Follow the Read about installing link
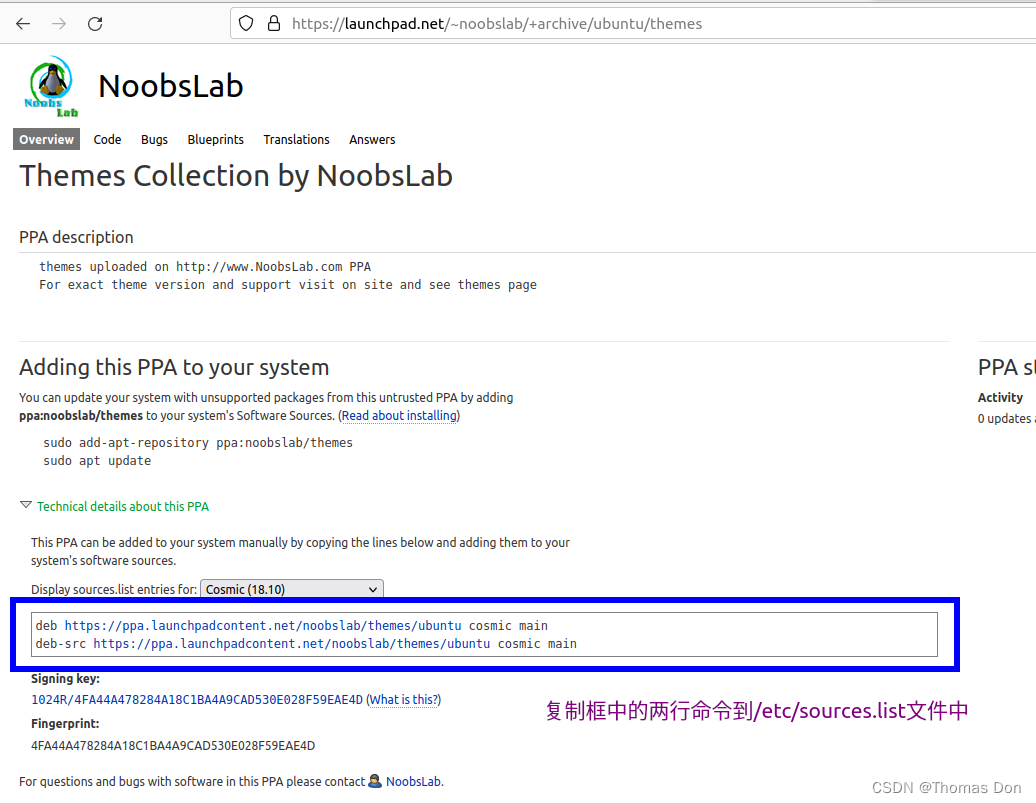The image size is (1036, 803). pos(399,416)
